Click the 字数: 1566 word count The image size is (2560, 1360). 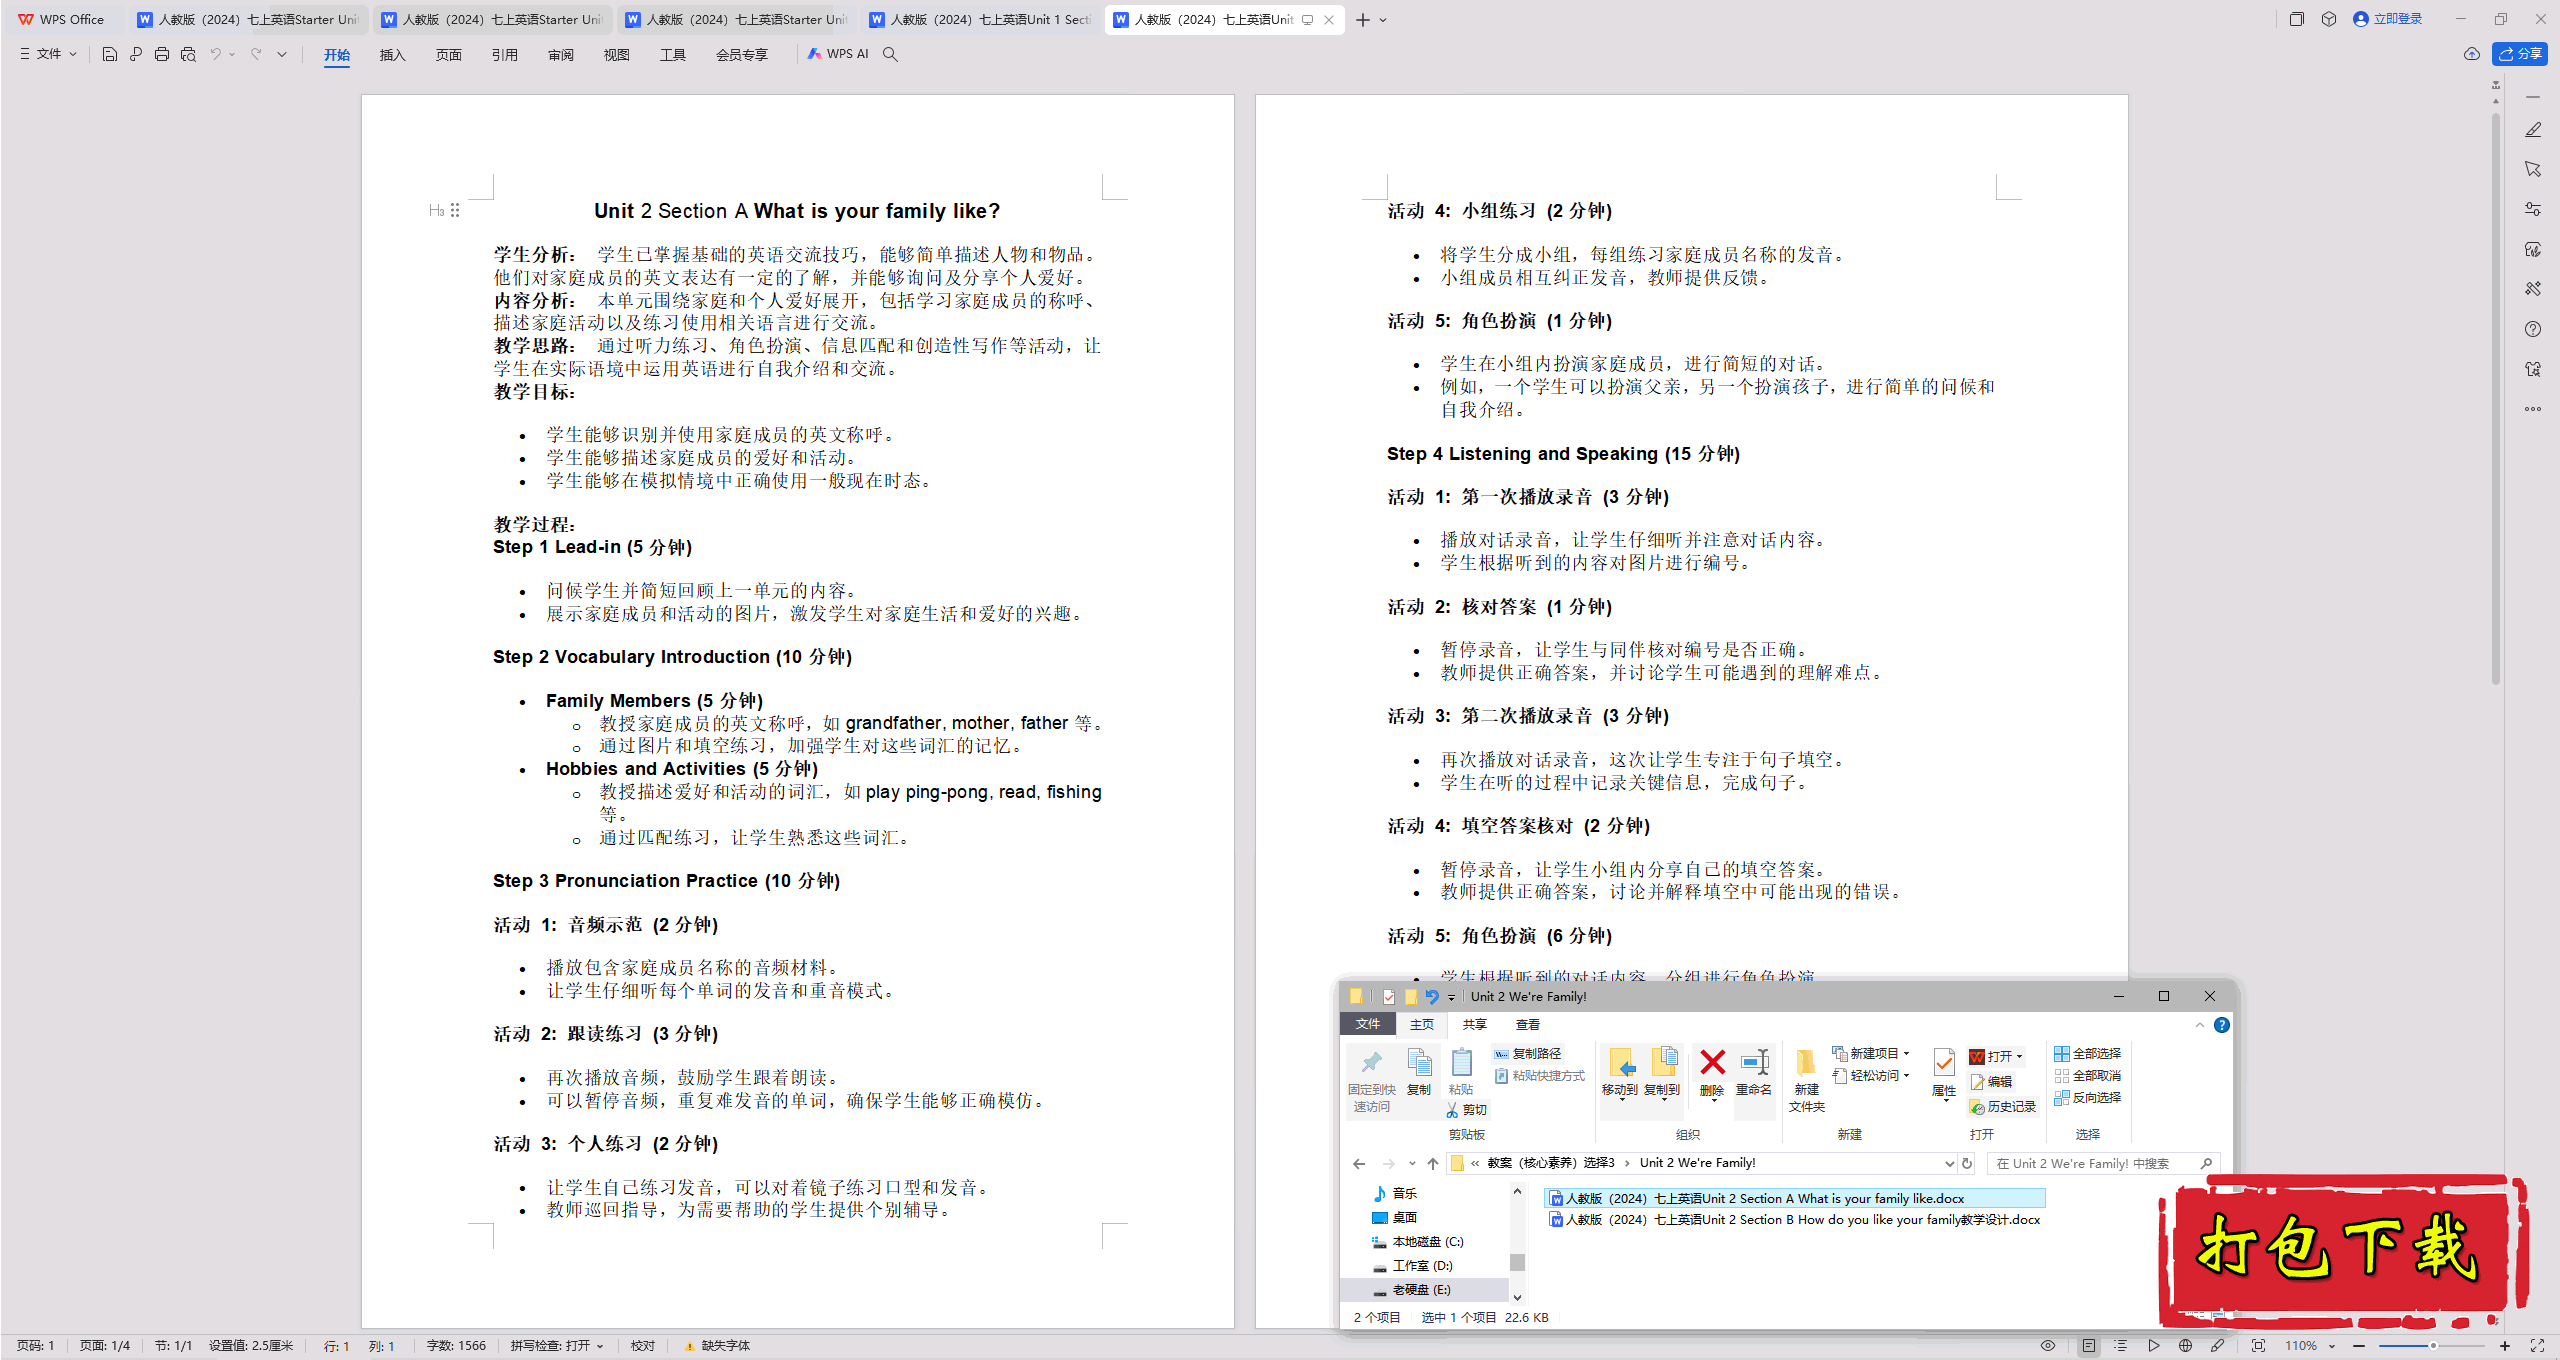pos(456,1346)
